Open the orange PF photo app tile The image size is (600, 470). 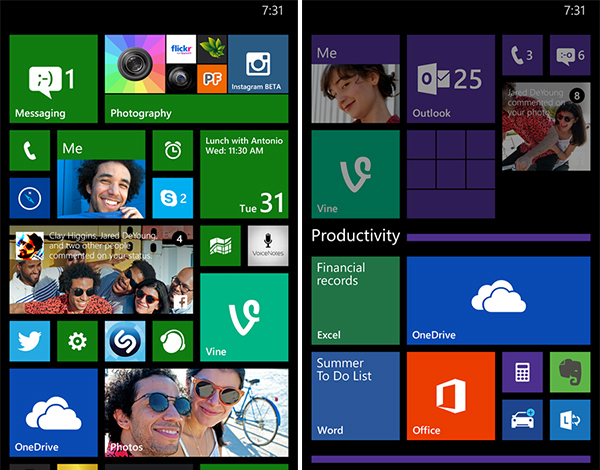point(212,79)
